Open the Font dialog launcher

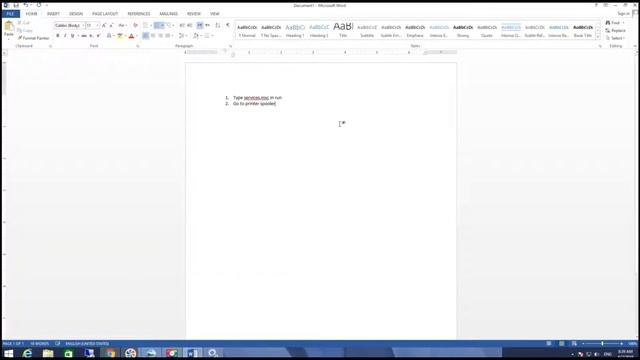(x=138, y=46)
